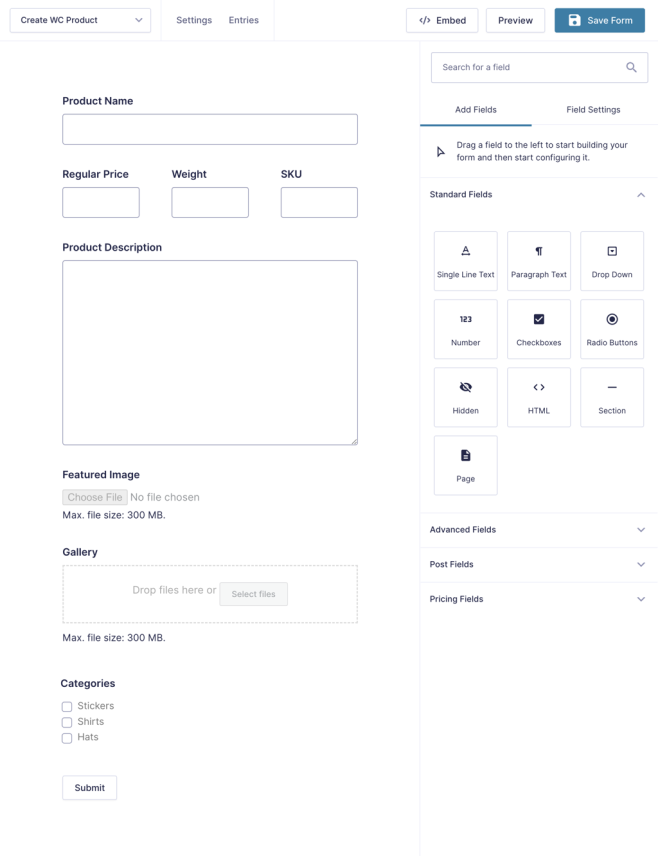Click the Regular Price input
This screenshot has height=856, width=658.
(100, 203)
